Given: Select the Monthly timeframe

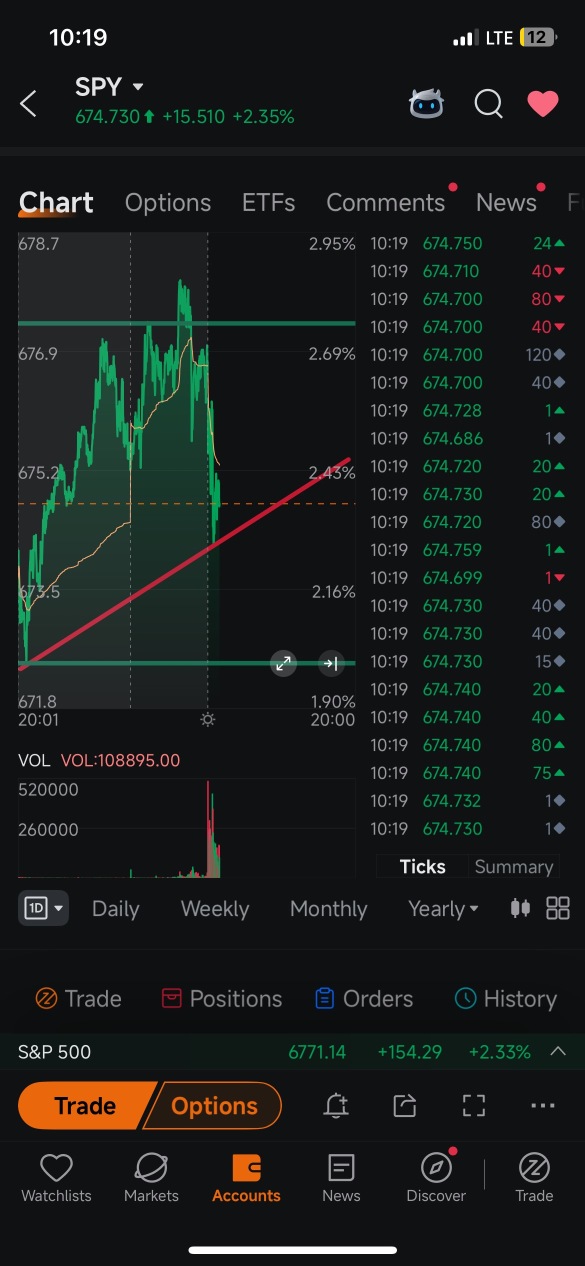Looking at the screenshot, I should [x=329, y=908].
